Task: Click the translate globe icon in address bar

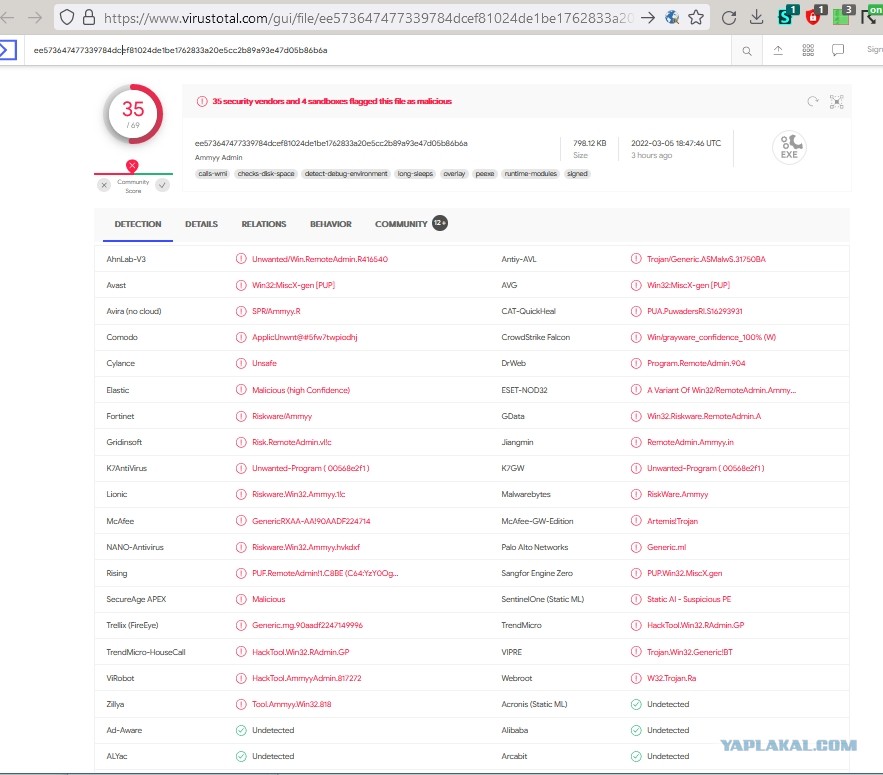Action: point(672,17)
